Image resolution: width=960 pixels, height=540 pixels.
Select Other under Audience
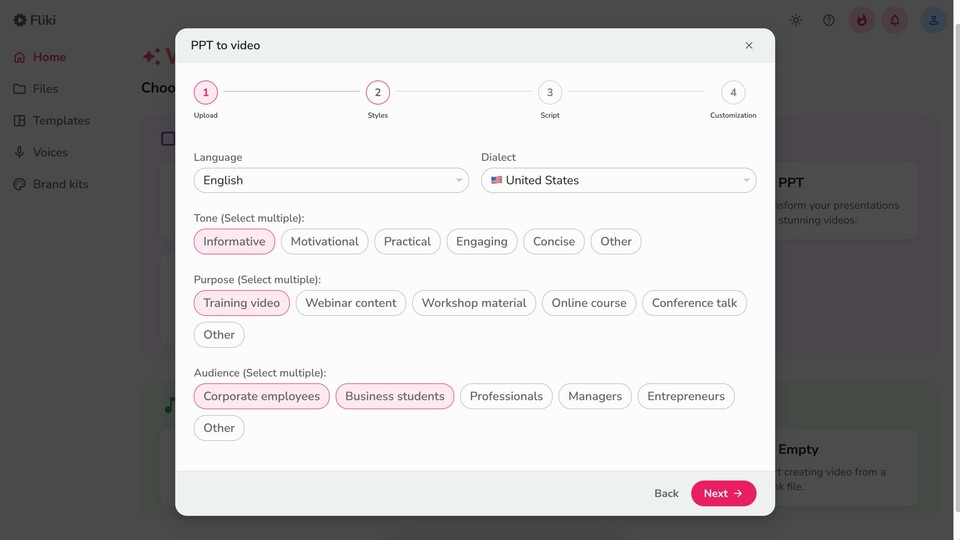click(x=219, y=428)
